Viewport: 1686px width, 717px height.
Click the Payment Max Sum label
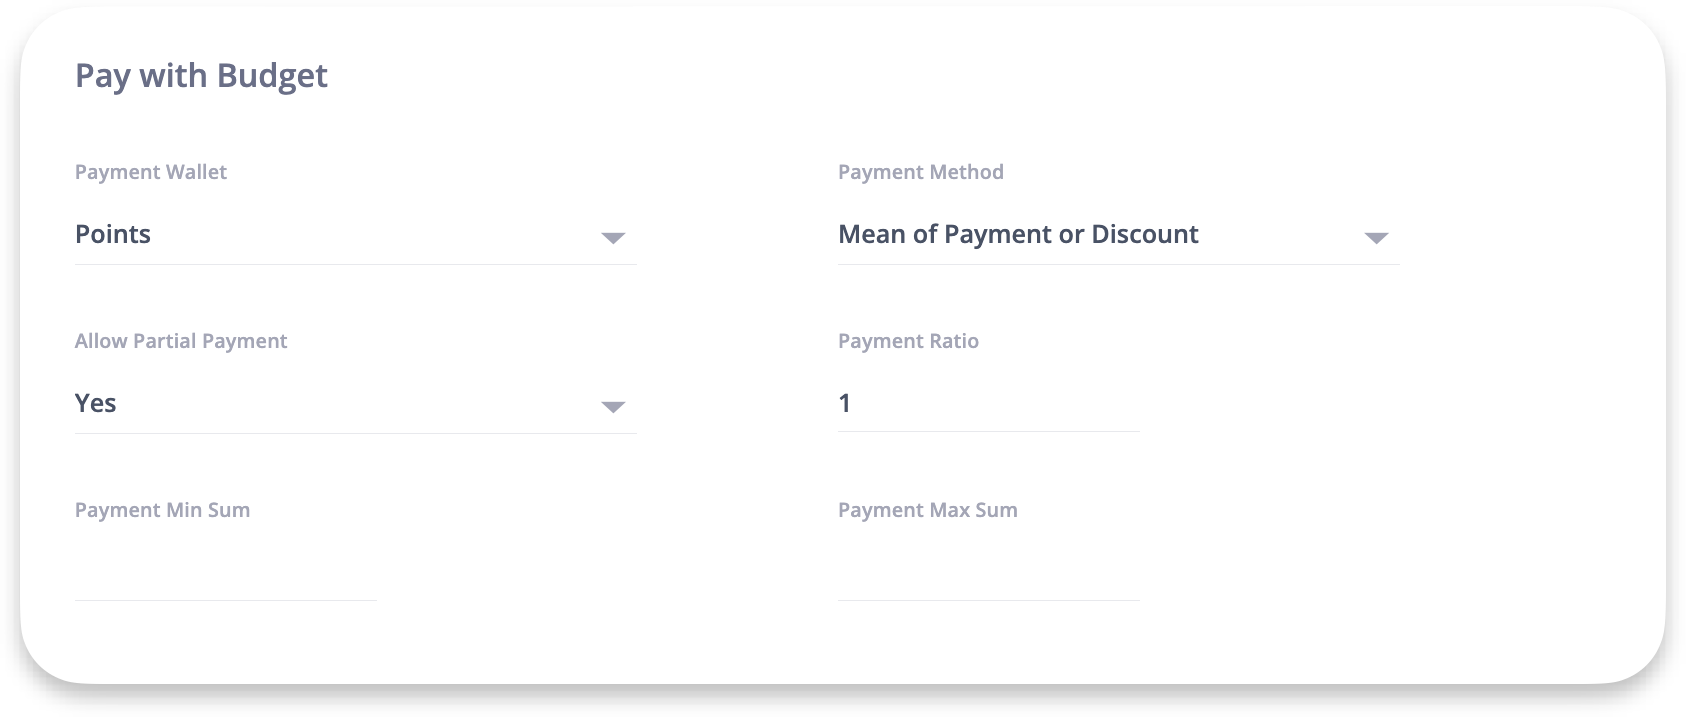pyautogui.click(x=927, y=510)
